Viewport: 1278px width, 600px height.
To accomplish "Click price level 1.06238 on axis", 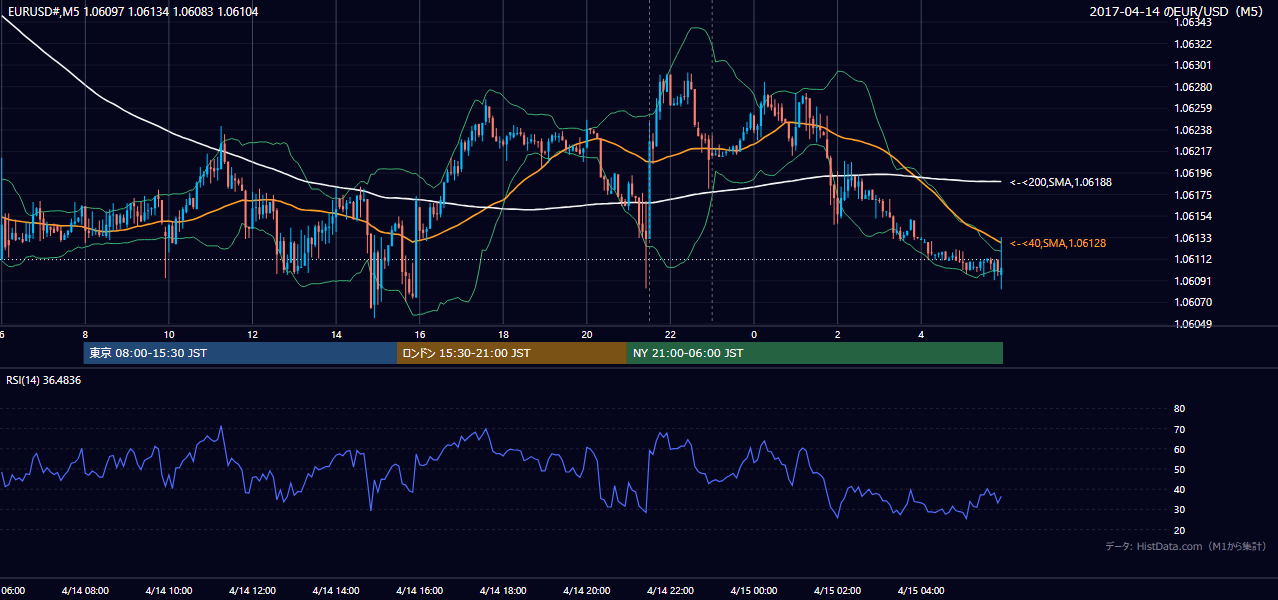I will pyautogui.click(x=1193, y=130).
